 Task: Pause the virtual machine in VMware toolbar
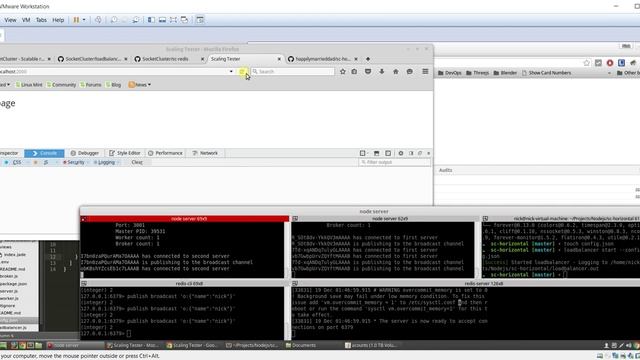tap(76, 20)
